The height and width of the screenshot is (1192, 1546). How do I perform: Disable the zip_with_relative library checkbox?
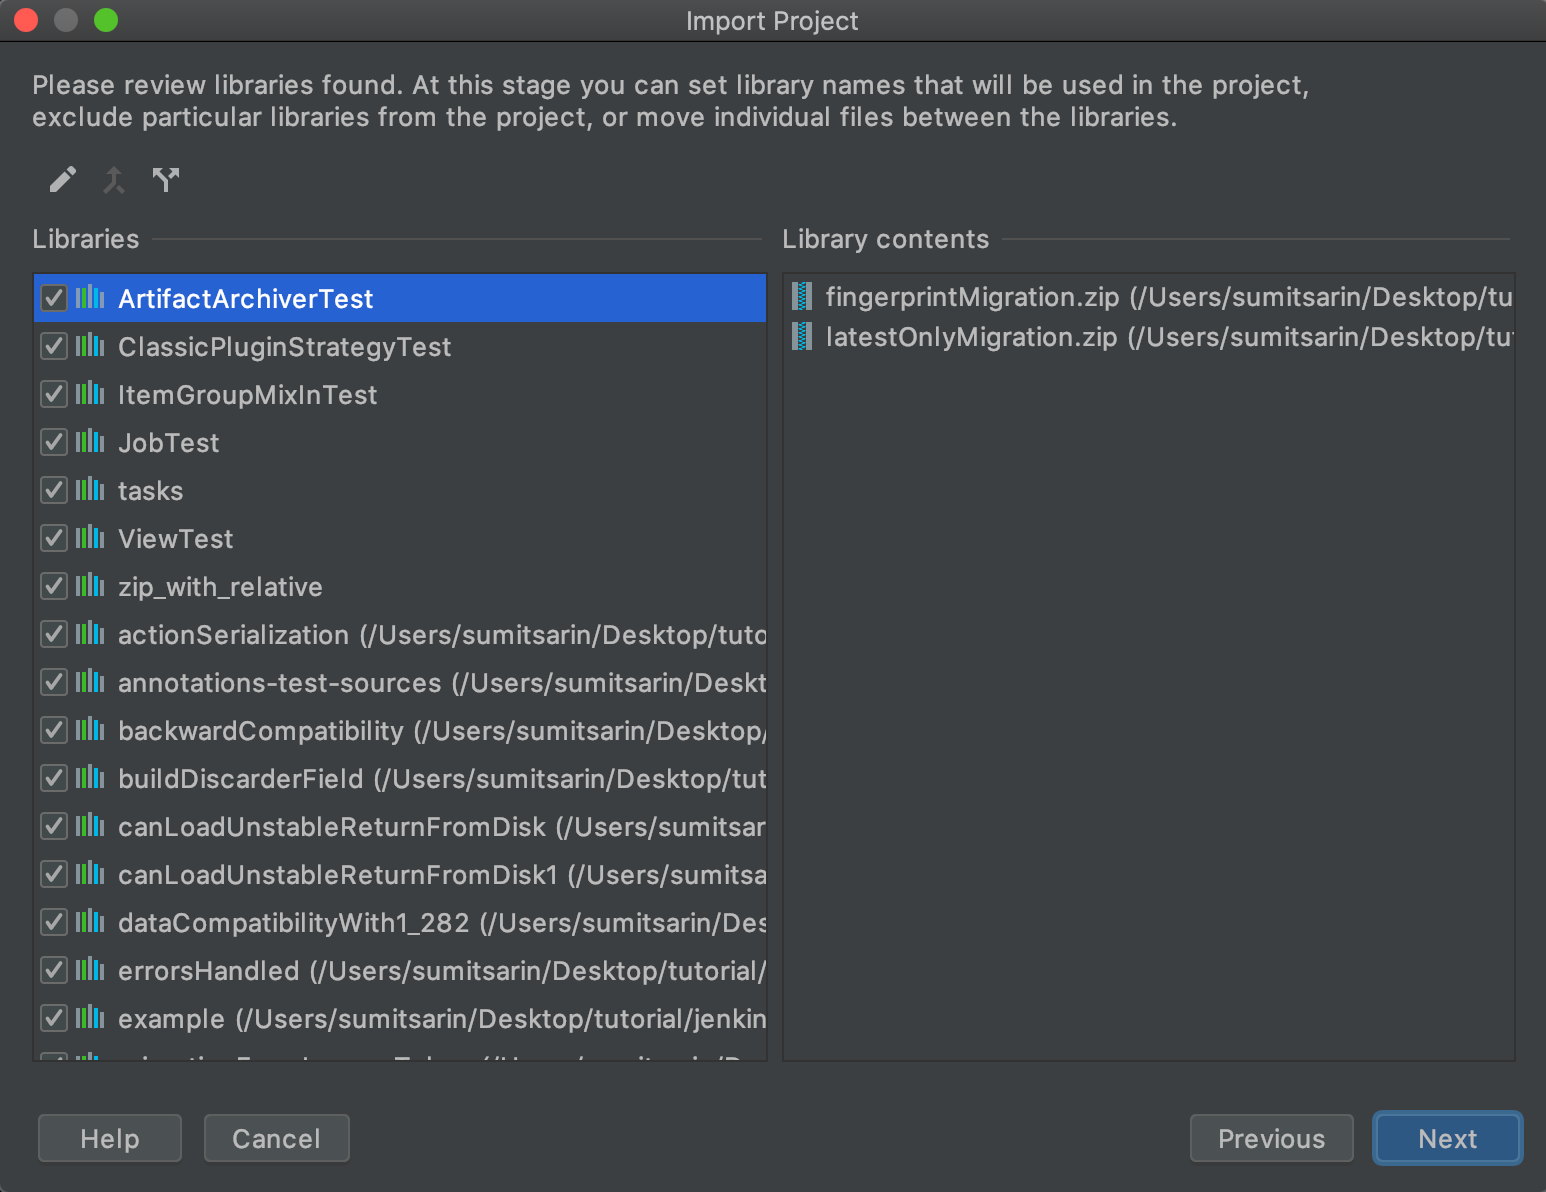[53, 586]
